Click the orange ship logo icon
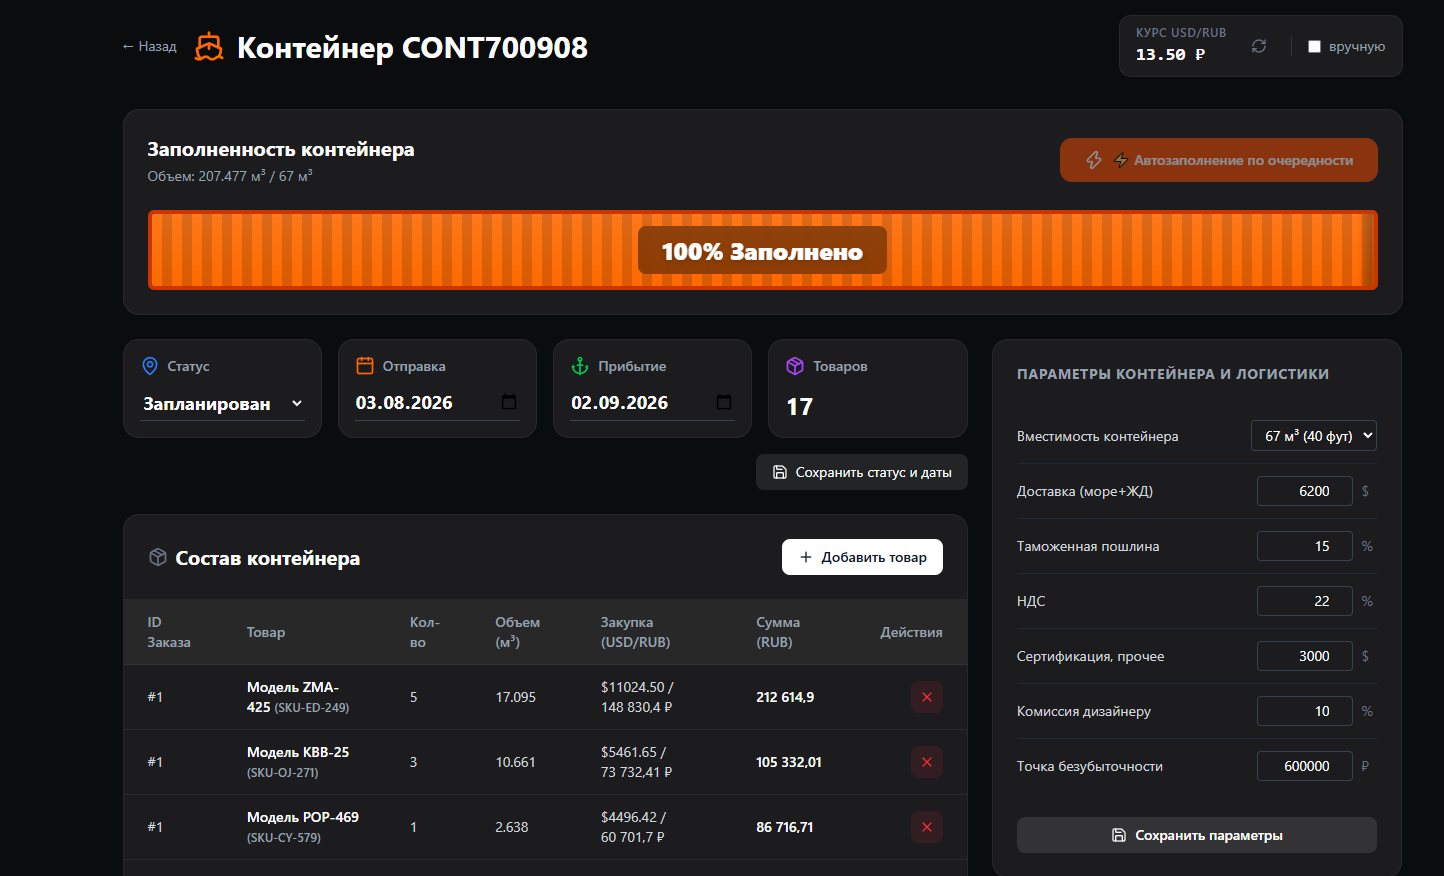This screenshot has height=876, width=1444. point(209,47)
